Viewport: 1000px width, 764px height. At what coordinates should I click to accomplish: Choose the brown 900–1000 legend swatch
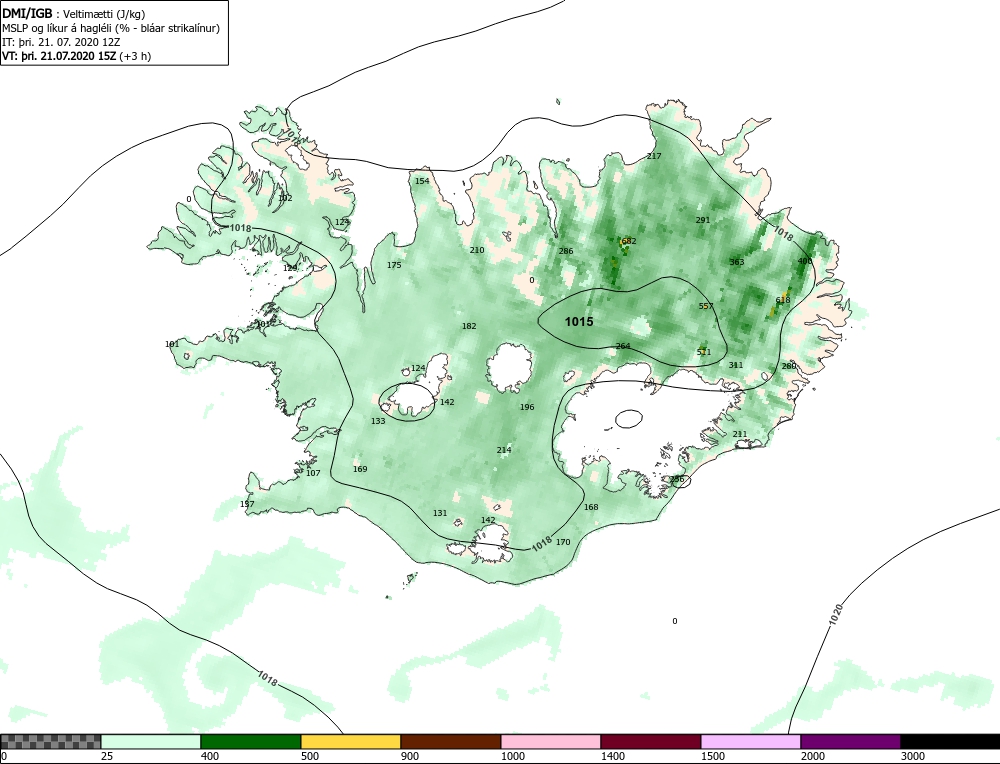[451, 742]
